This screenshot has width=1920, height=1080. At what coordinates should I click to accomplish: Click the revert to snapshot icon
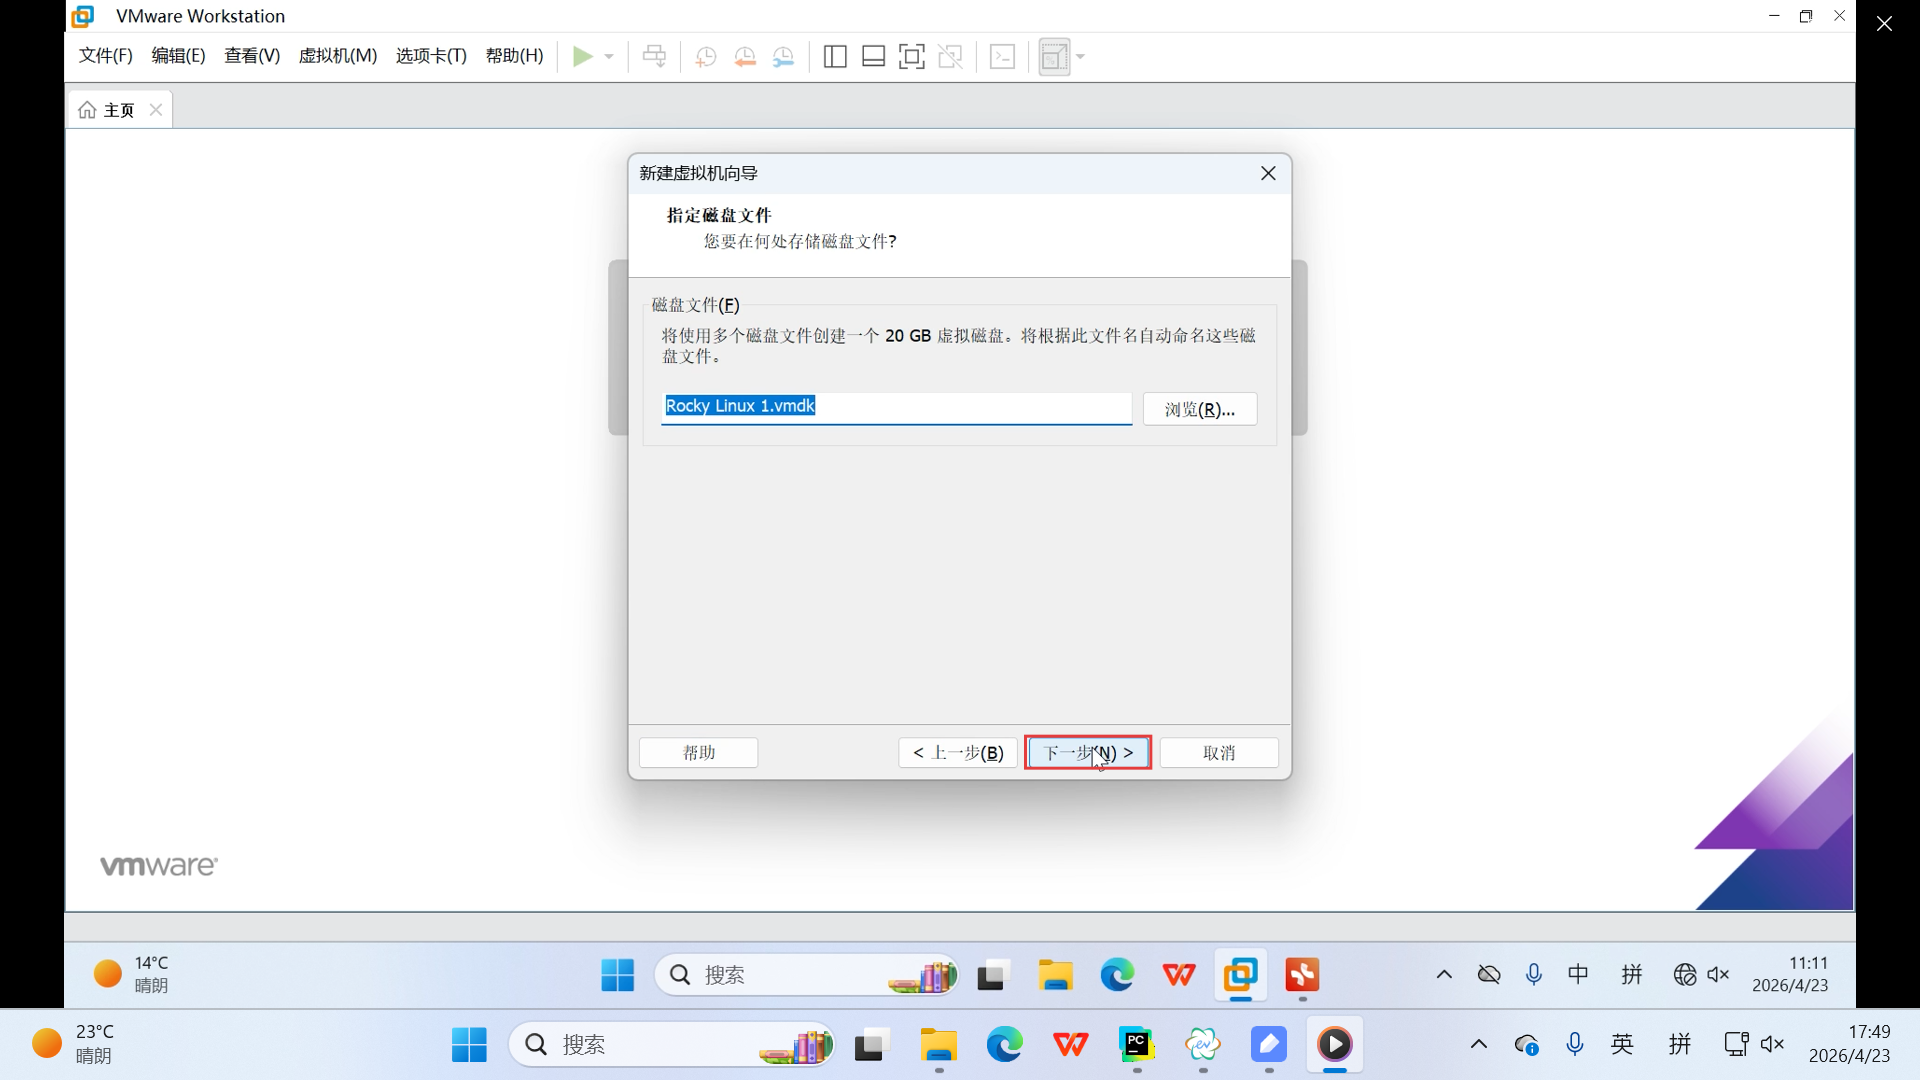[x=744, y=57]
